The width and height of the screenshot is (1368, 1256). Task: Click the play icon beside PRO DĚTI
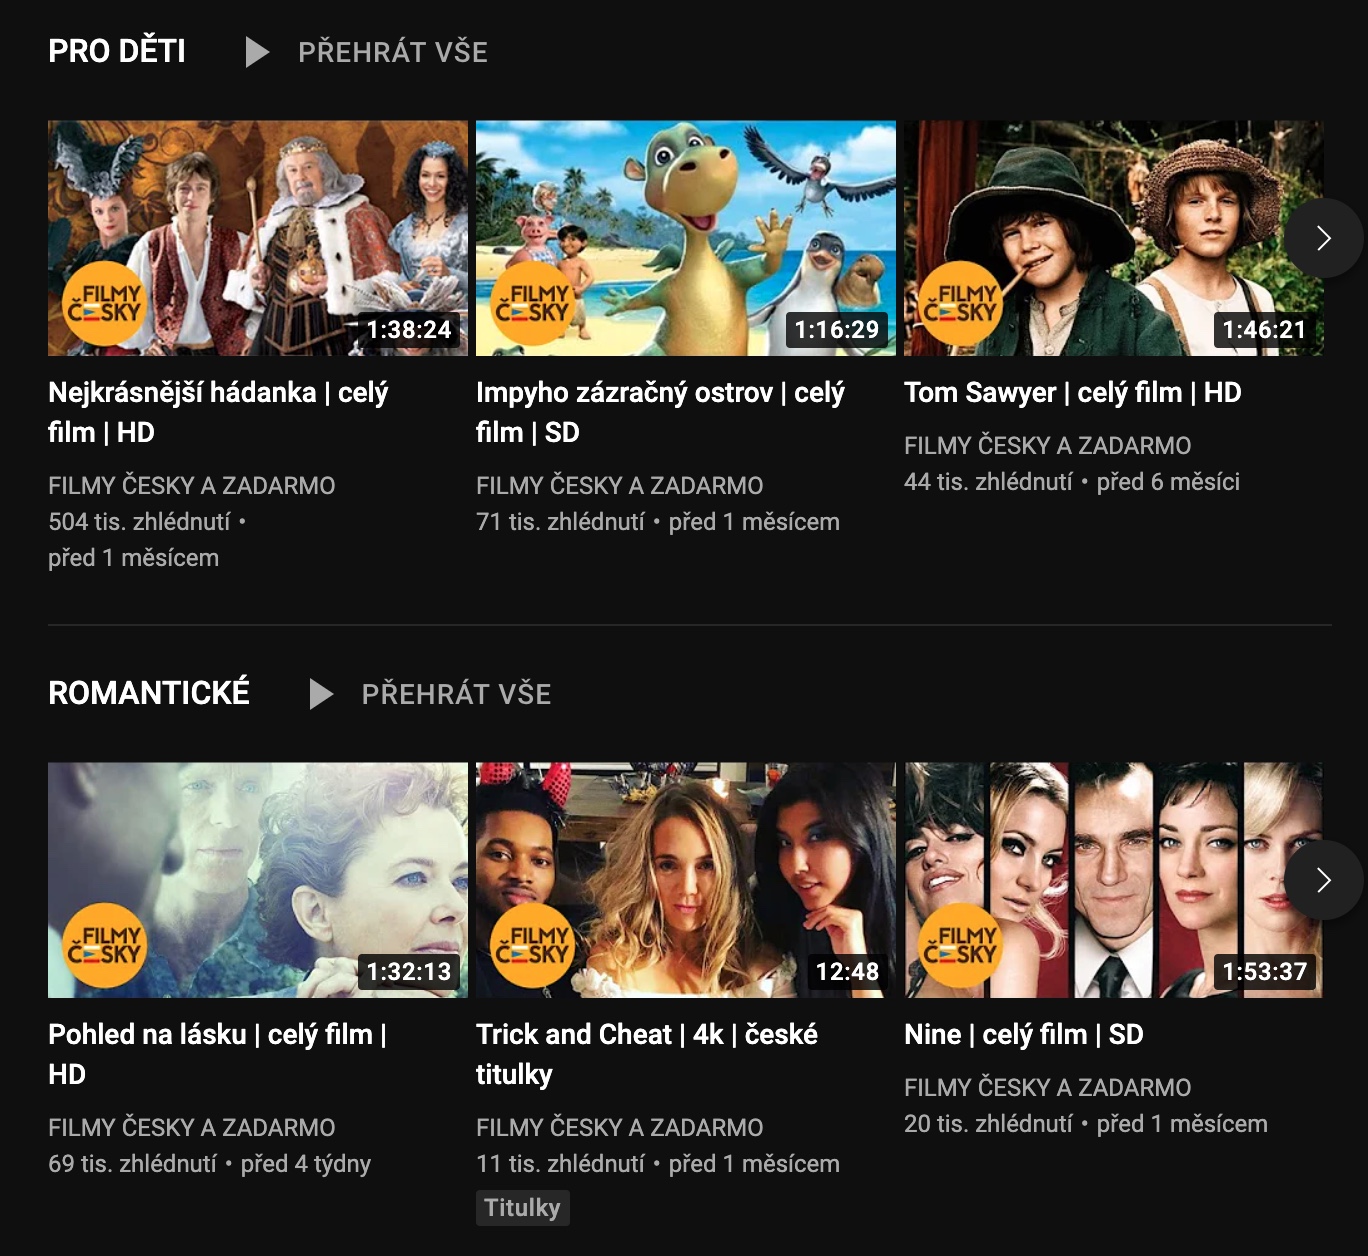[257, 52]
